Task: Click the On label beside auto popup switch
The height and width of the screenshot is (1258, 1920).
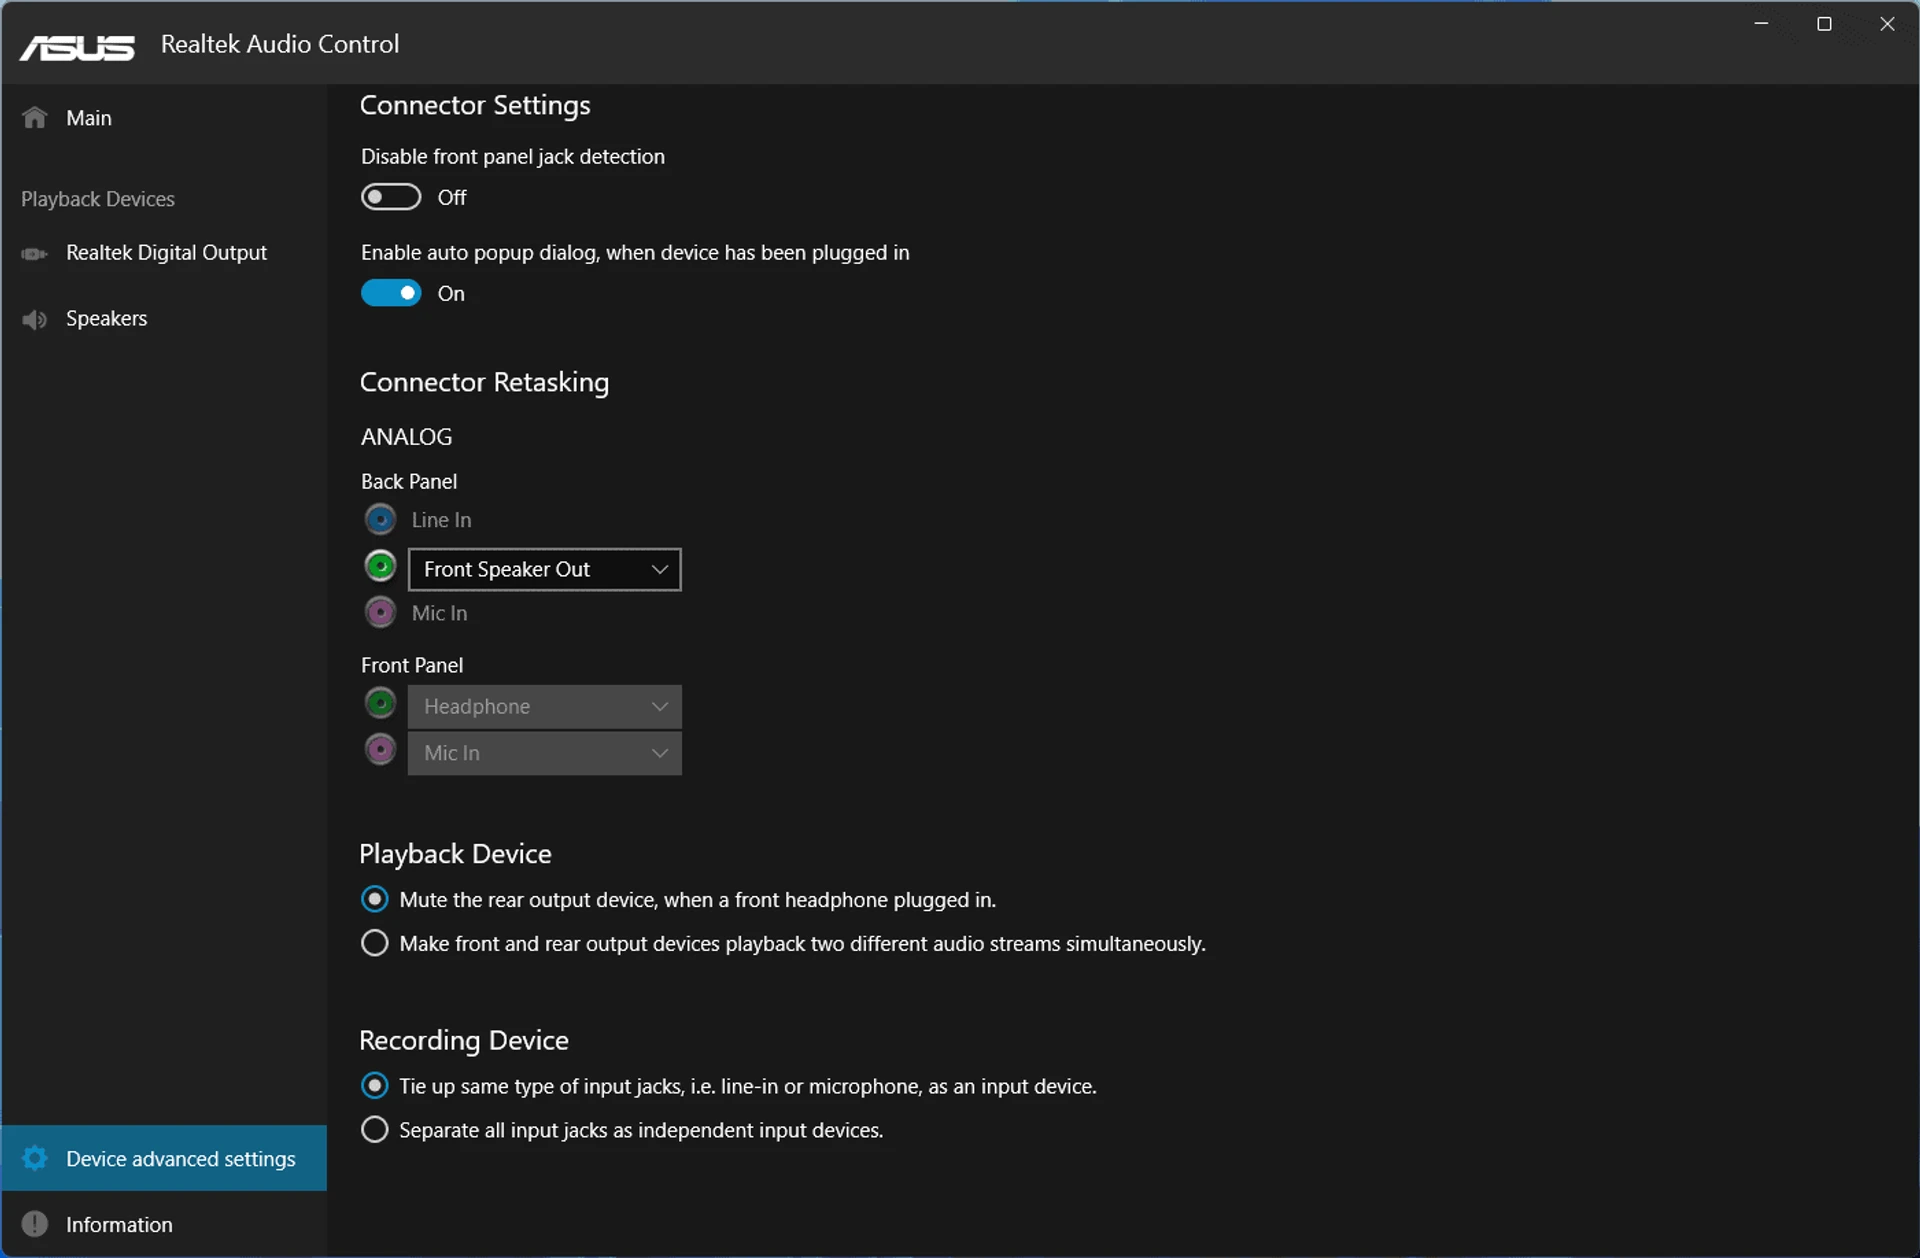Action: tap(451, 294)
